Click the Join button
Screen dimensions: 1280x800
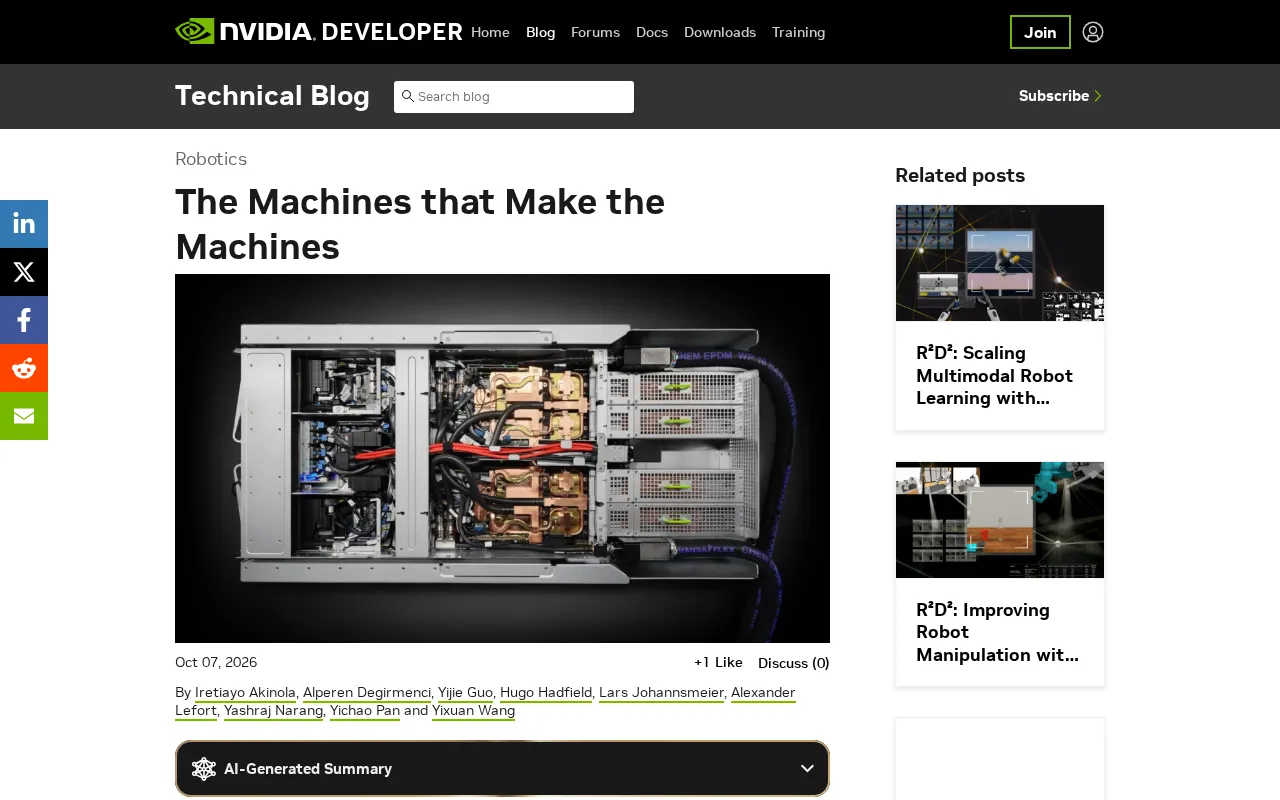coord(1040,32)
